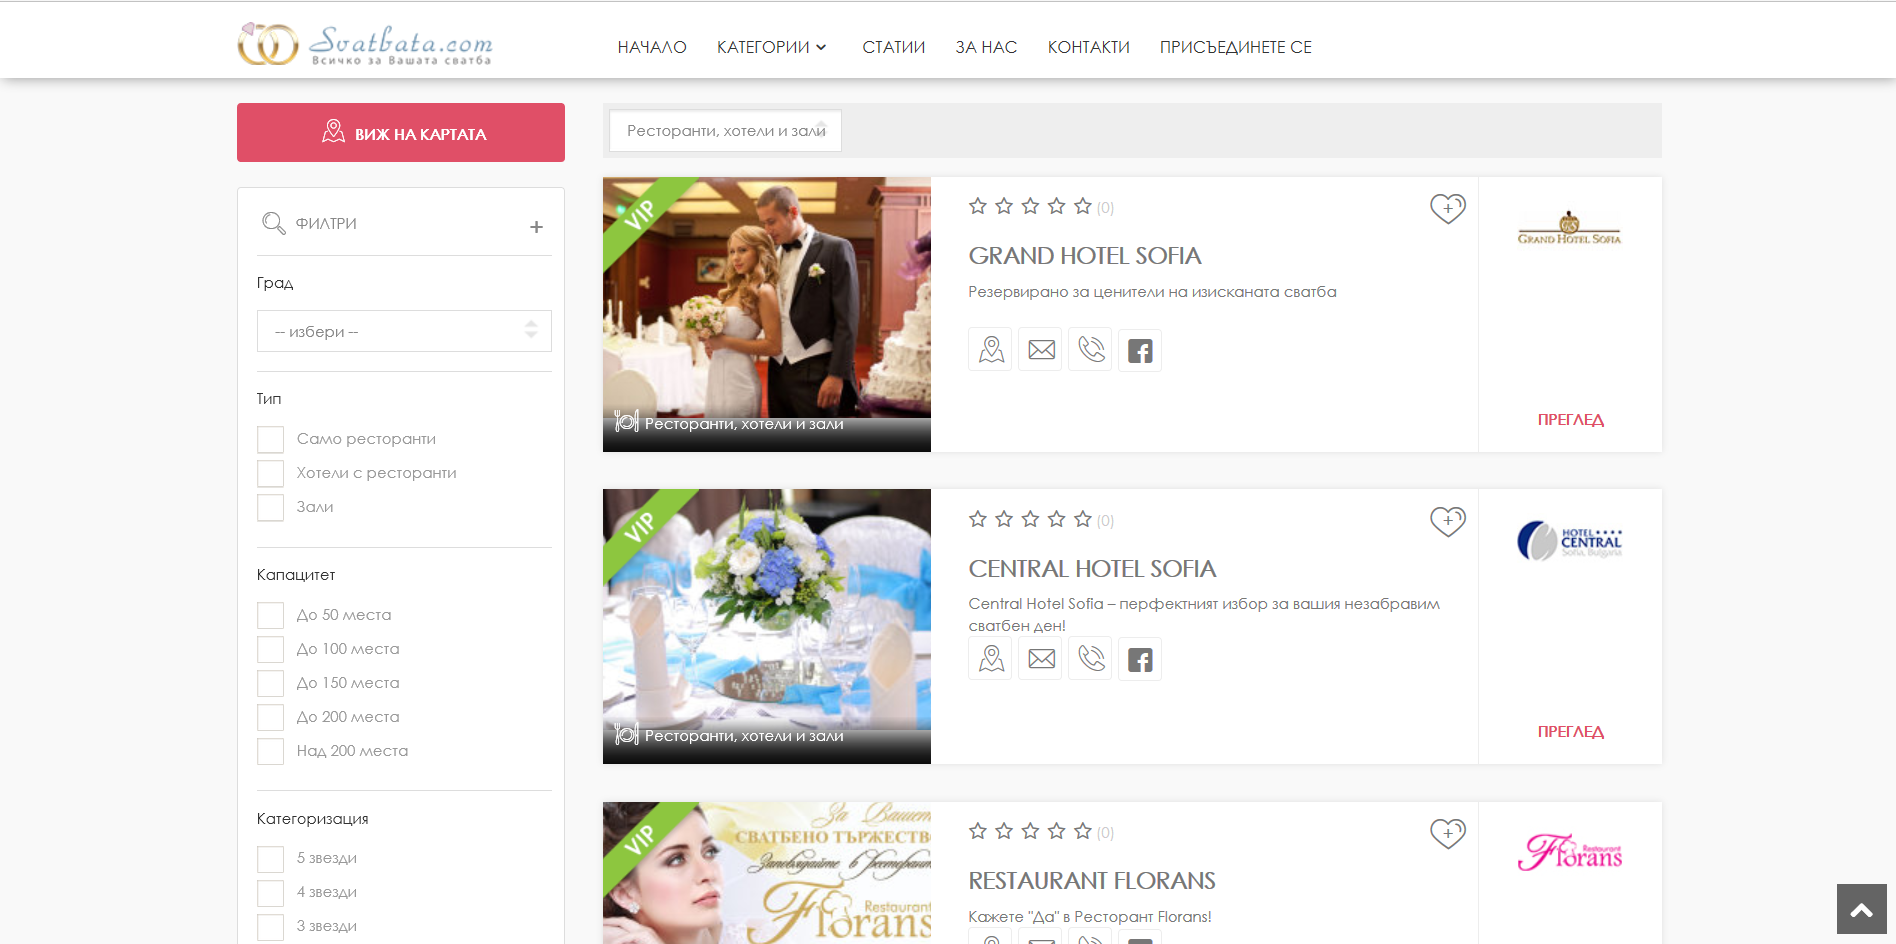This screenshot has width=1896, height=944.
Task: Click phone icon for Central Hotel Sofia
Action: click(1091, 659)
